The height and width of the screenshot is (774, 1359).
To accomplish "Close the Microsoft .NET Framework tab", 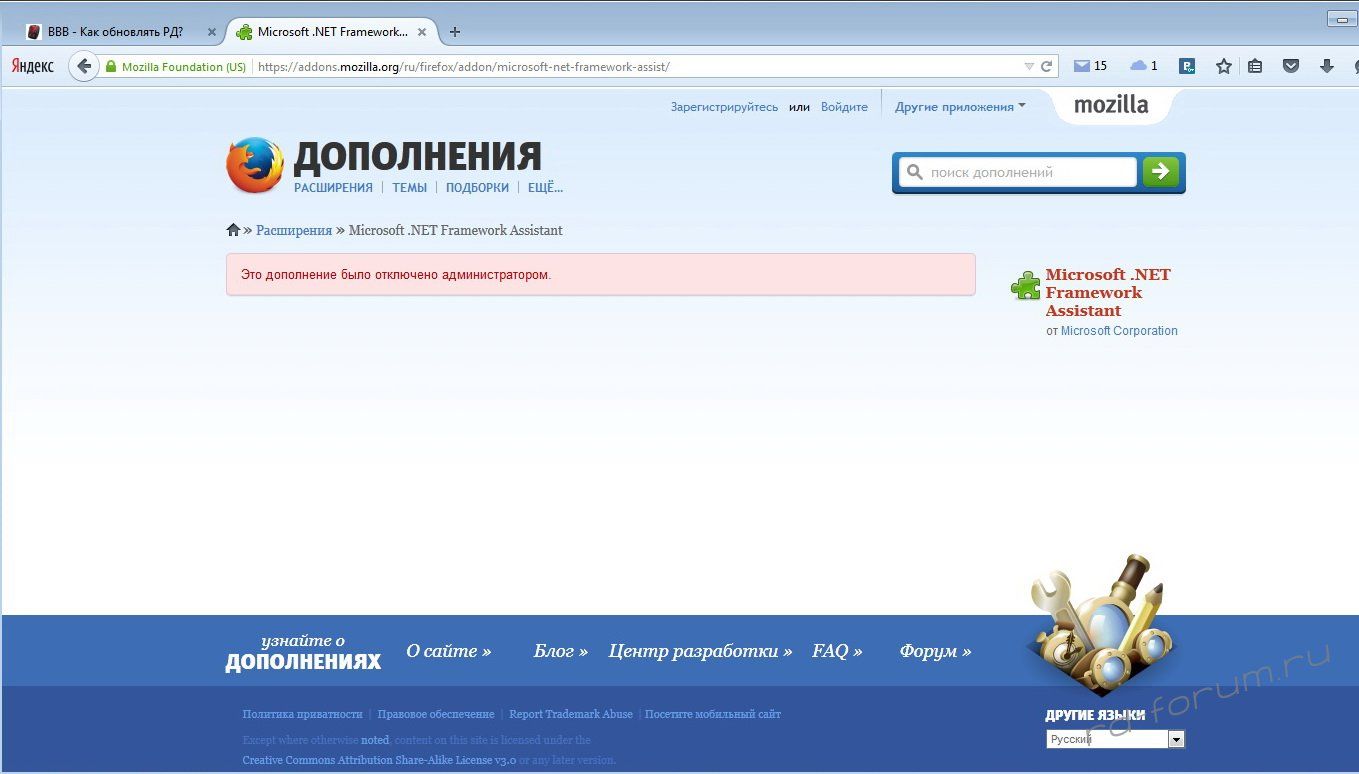I will [422, 32].
